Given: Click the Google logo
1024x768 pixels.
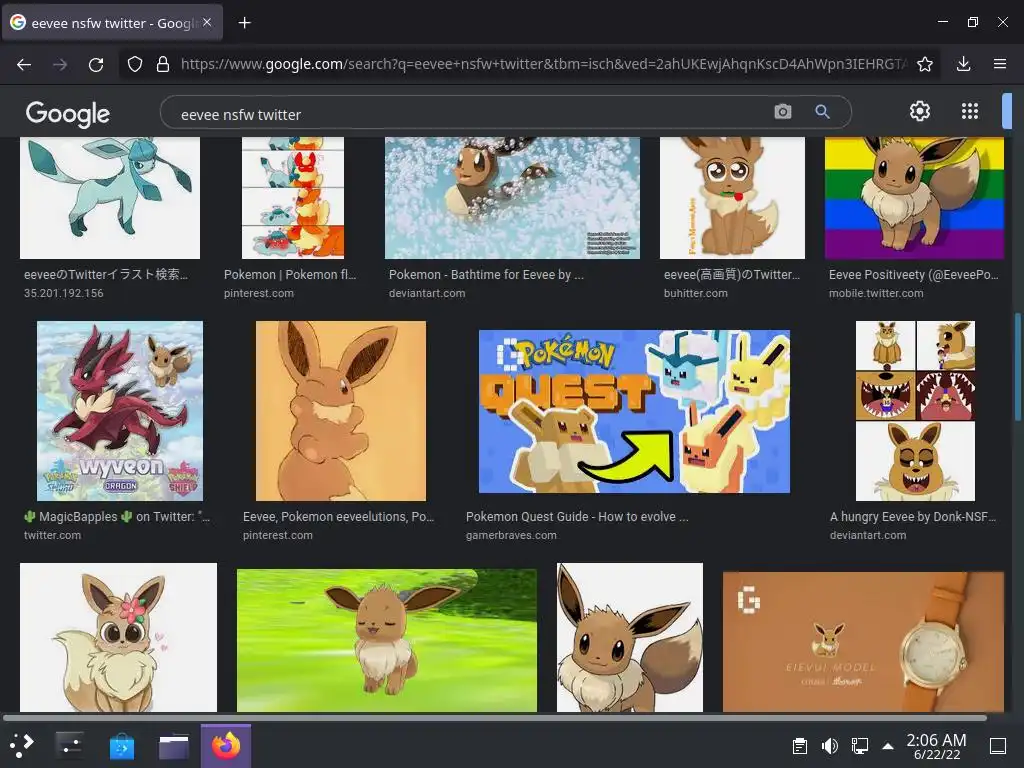Looking at the screenshot, I should [x=68, y=114].
